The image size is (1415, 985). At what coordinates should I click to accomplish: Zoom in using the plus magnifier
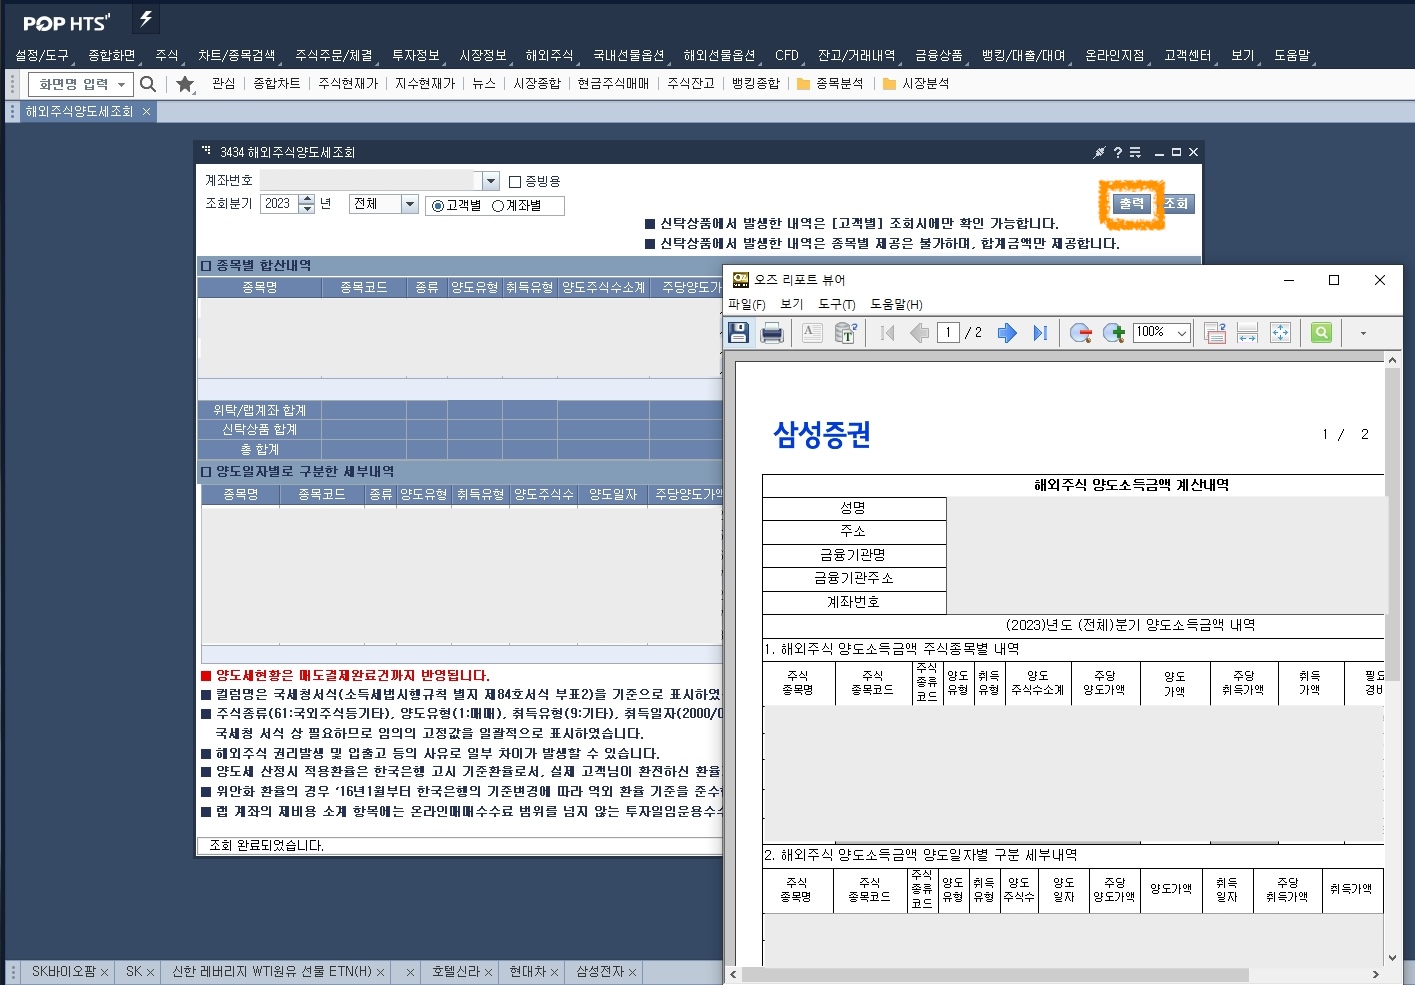point(1114,333)
